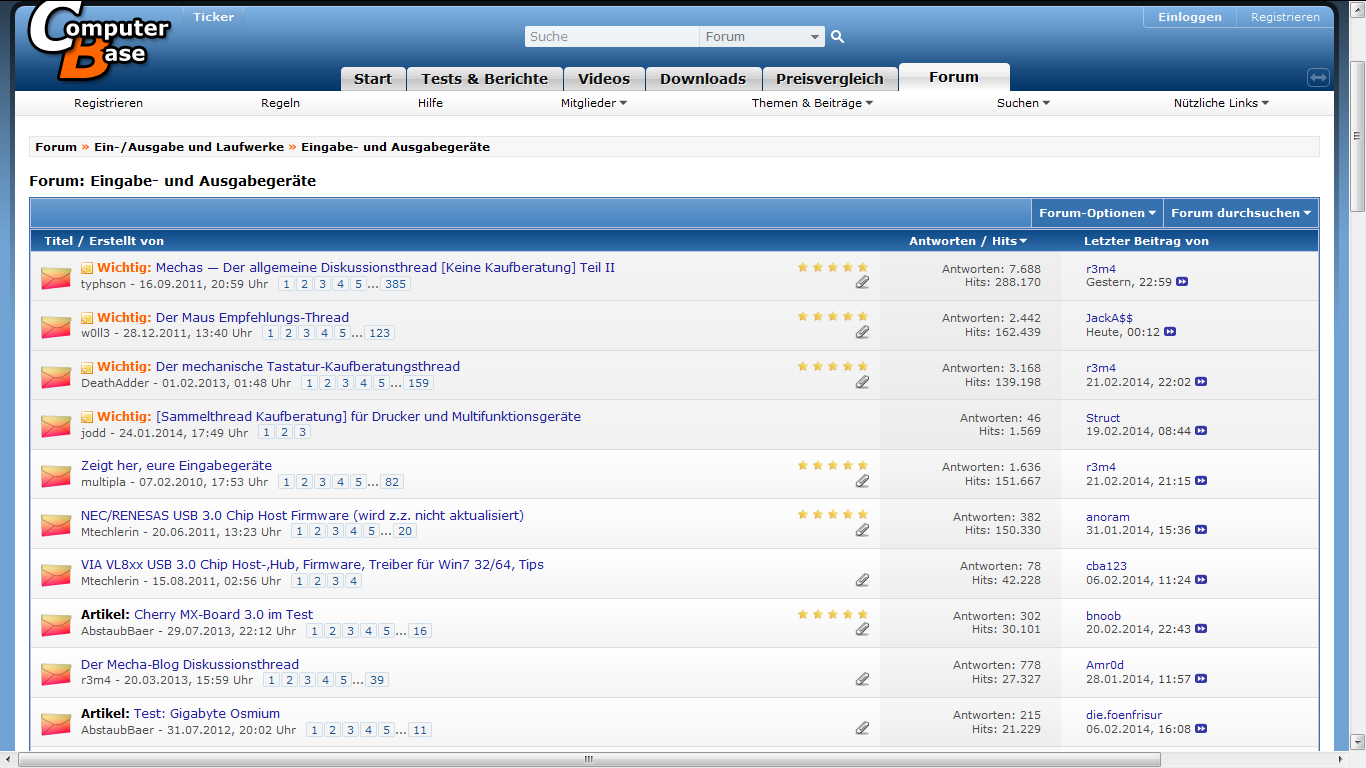Open profile of last poster JackA$$
This screenshot has height=768, width=1366.
click(1109, 318)
